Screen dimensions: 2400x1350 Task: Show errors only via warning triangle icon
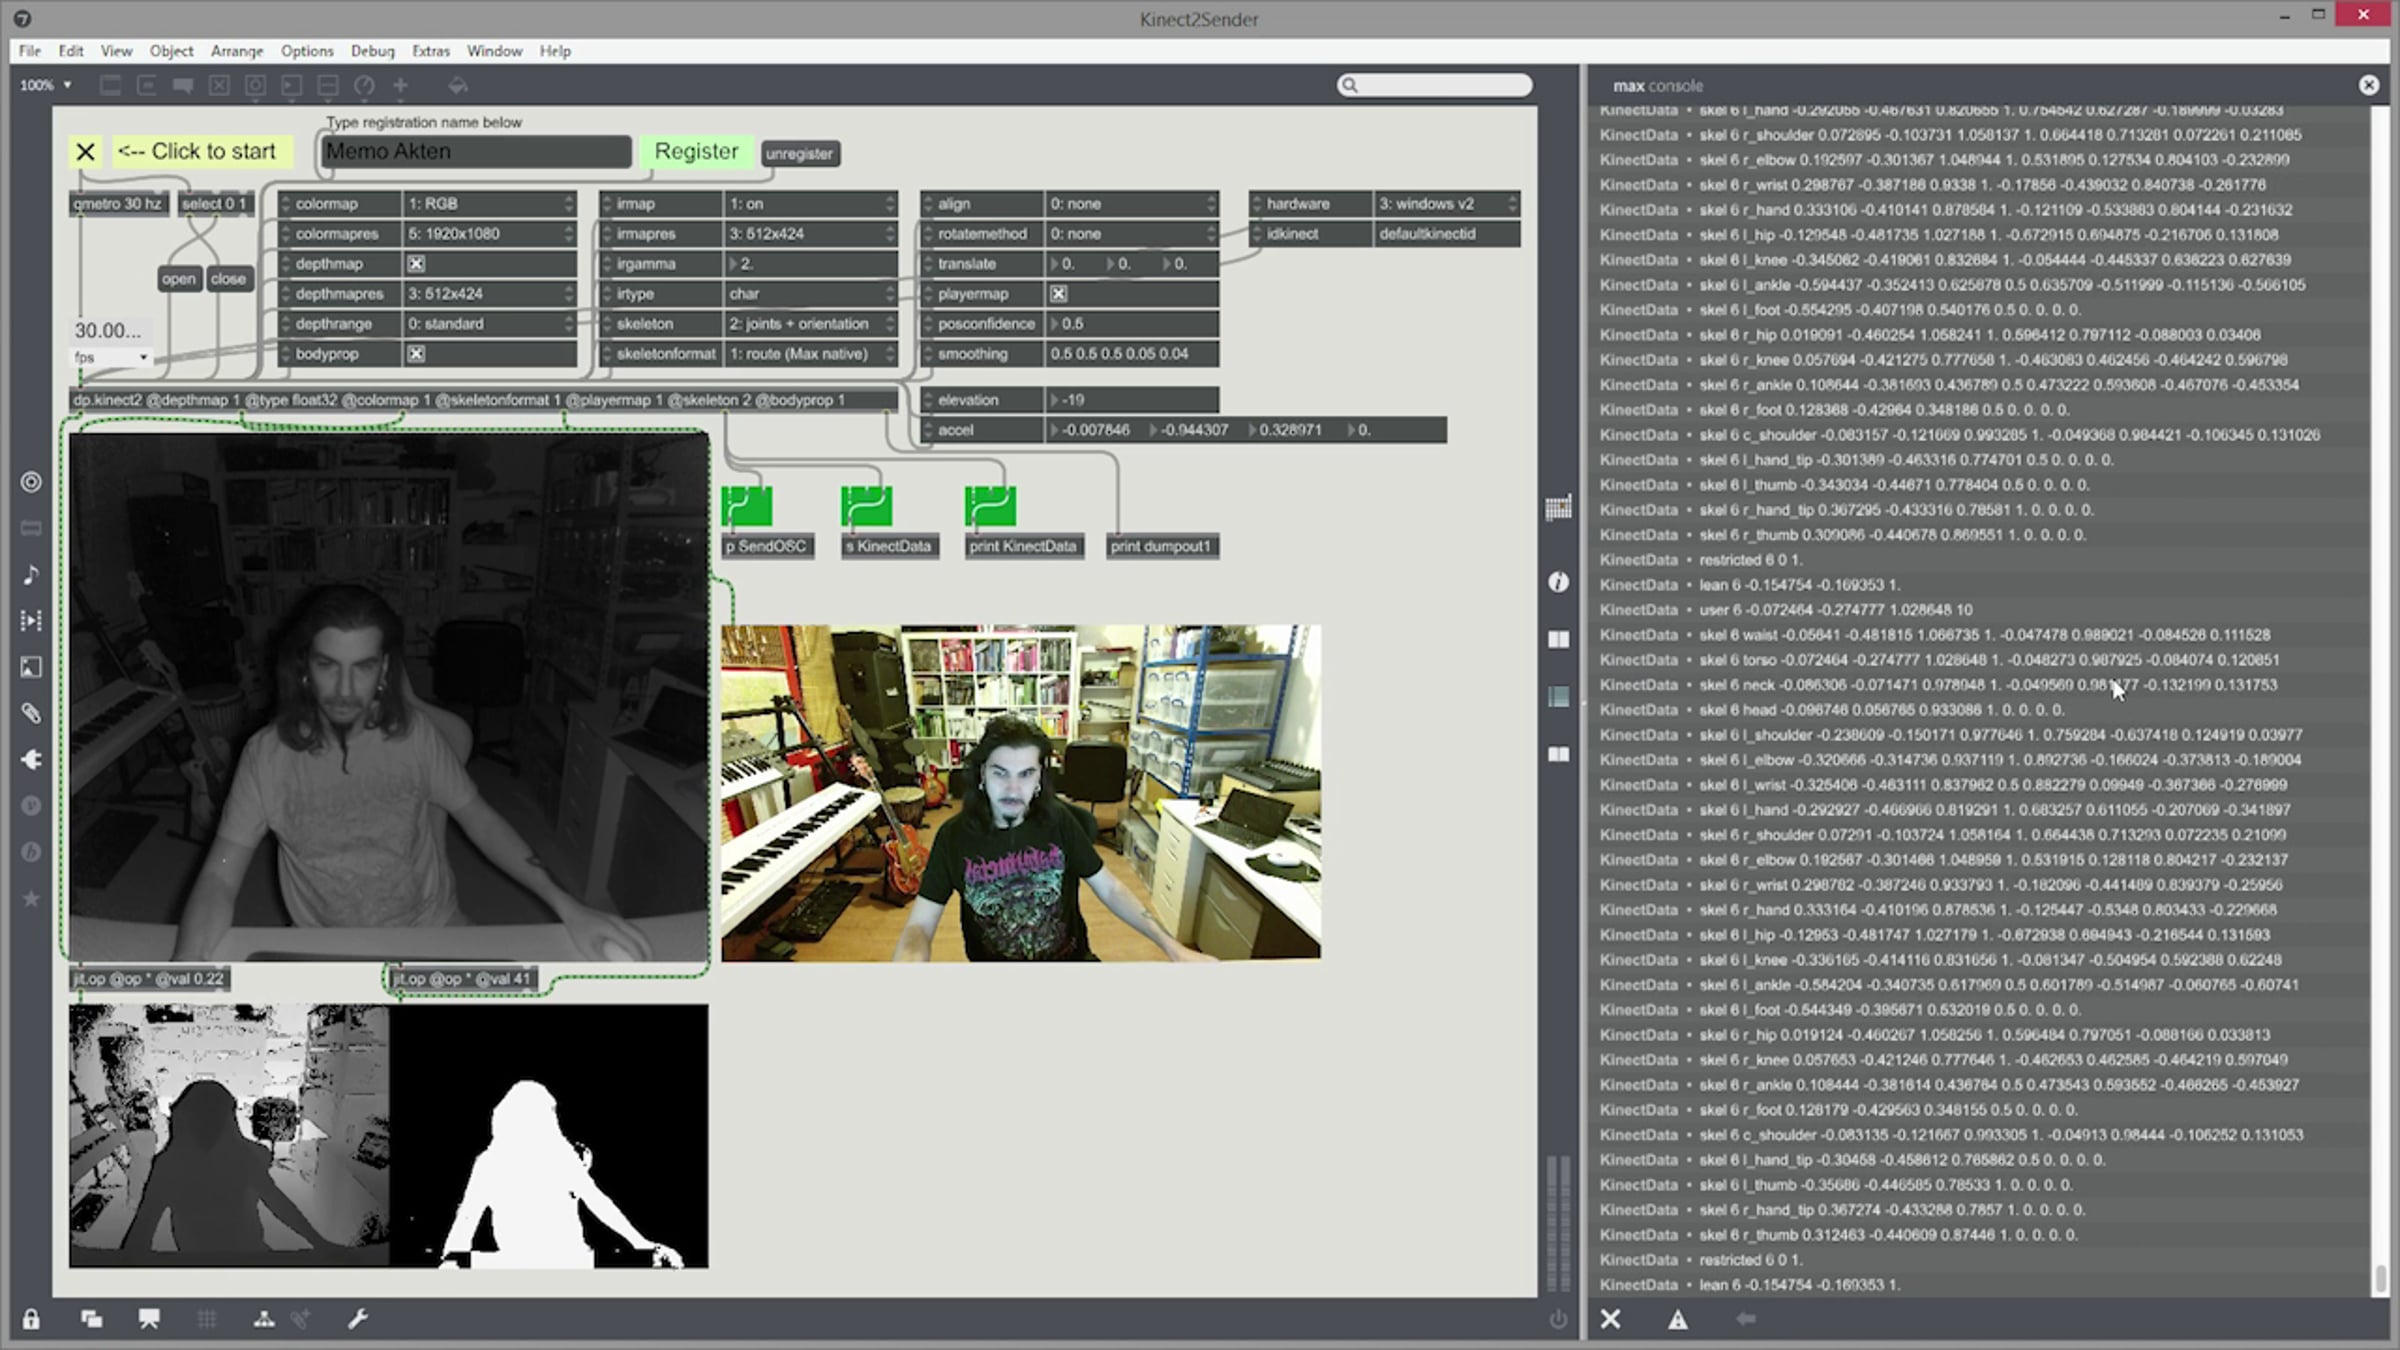click(1678, 1319)
